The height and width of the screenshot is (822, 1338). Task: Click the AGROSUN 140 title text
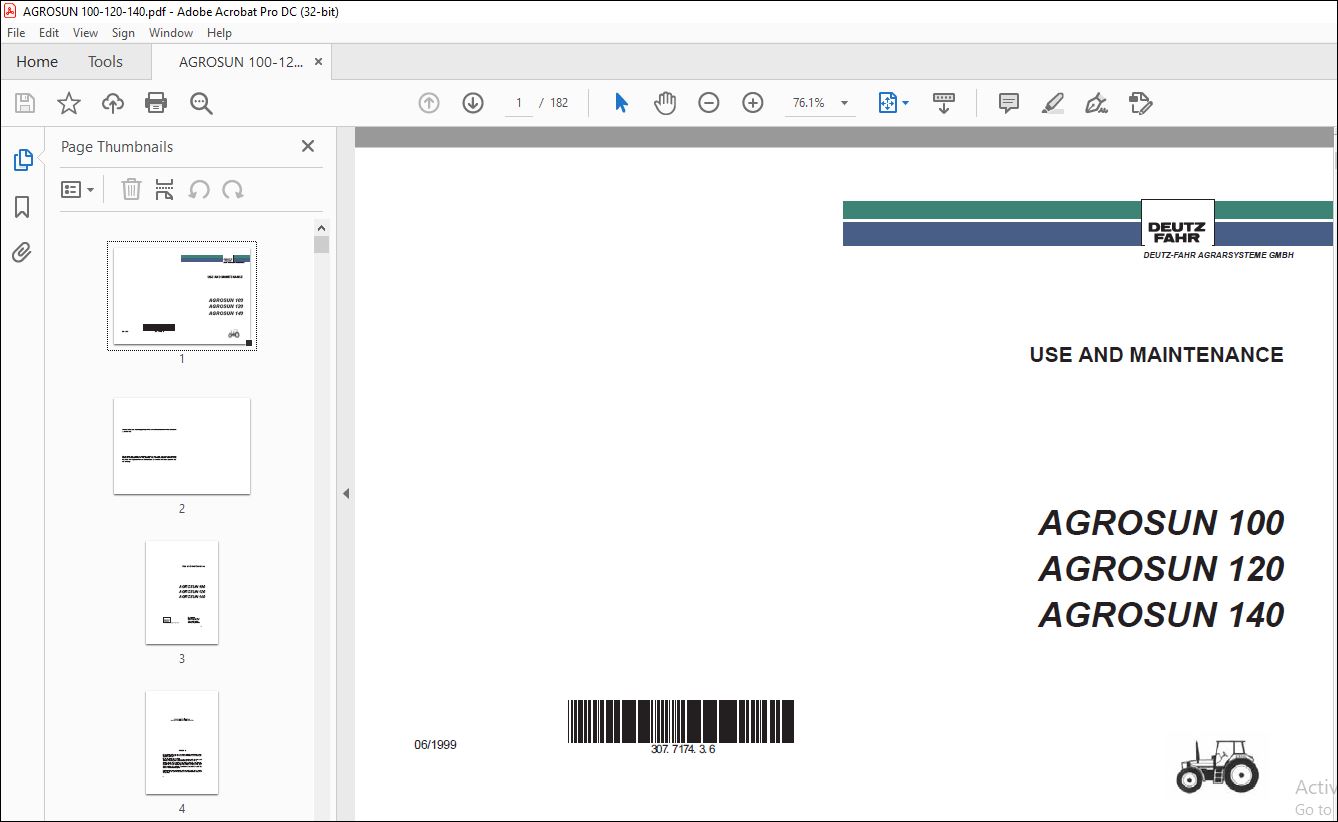click(x=1161, y=614)
